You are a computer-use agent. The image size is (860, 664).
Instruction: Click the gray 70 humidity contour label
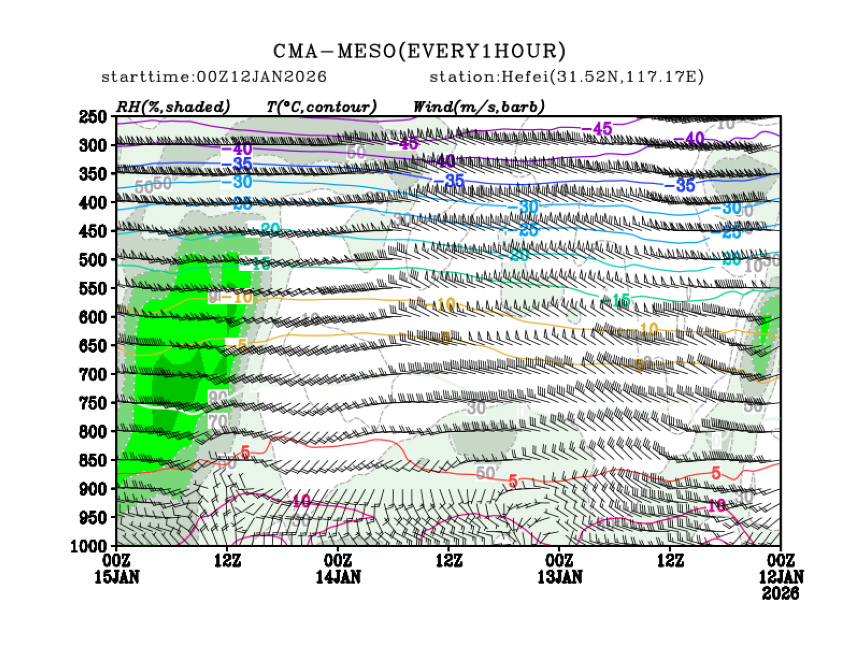[218, 422]
